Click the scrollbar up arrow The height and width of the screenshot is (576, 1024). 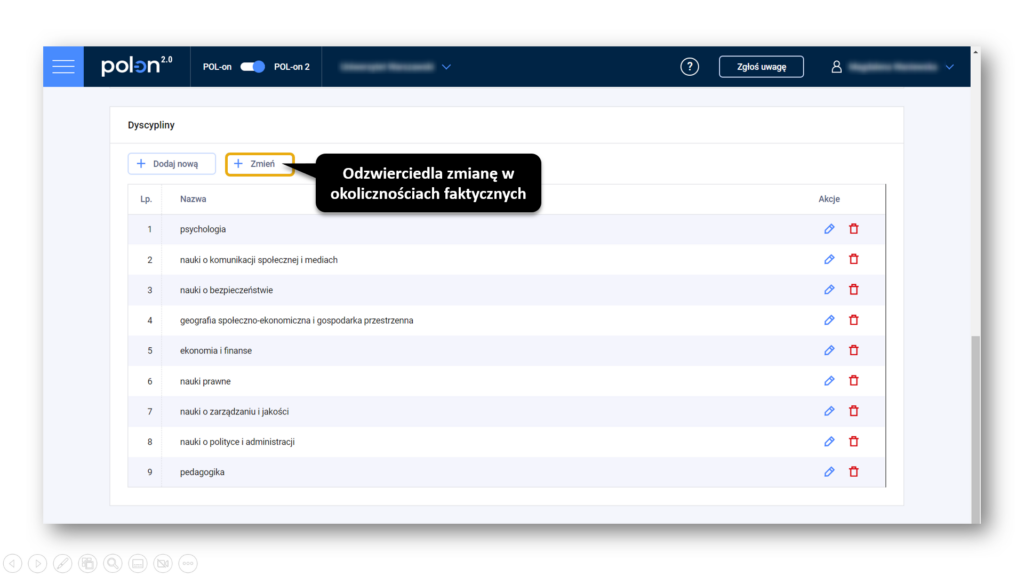[x=976, y=52]
